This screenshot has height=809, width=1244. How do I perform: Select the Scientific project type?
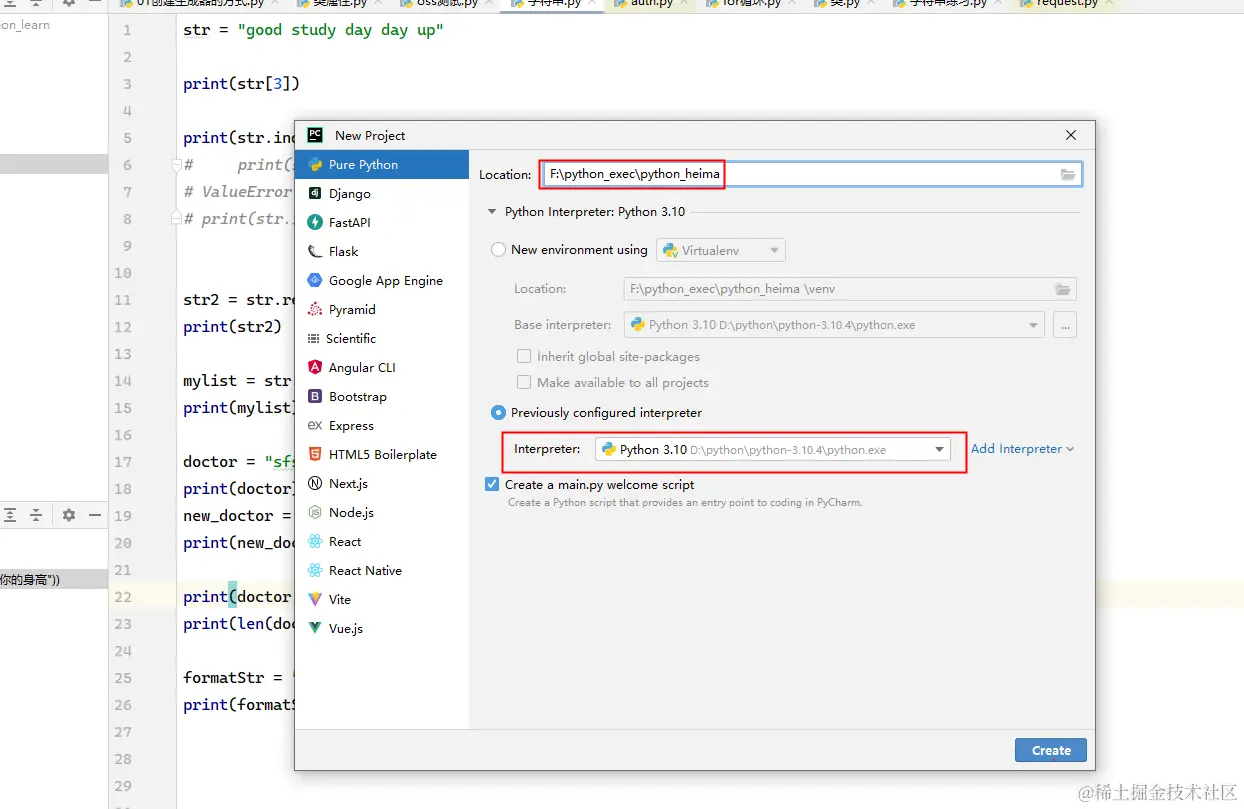coord(382,339)
